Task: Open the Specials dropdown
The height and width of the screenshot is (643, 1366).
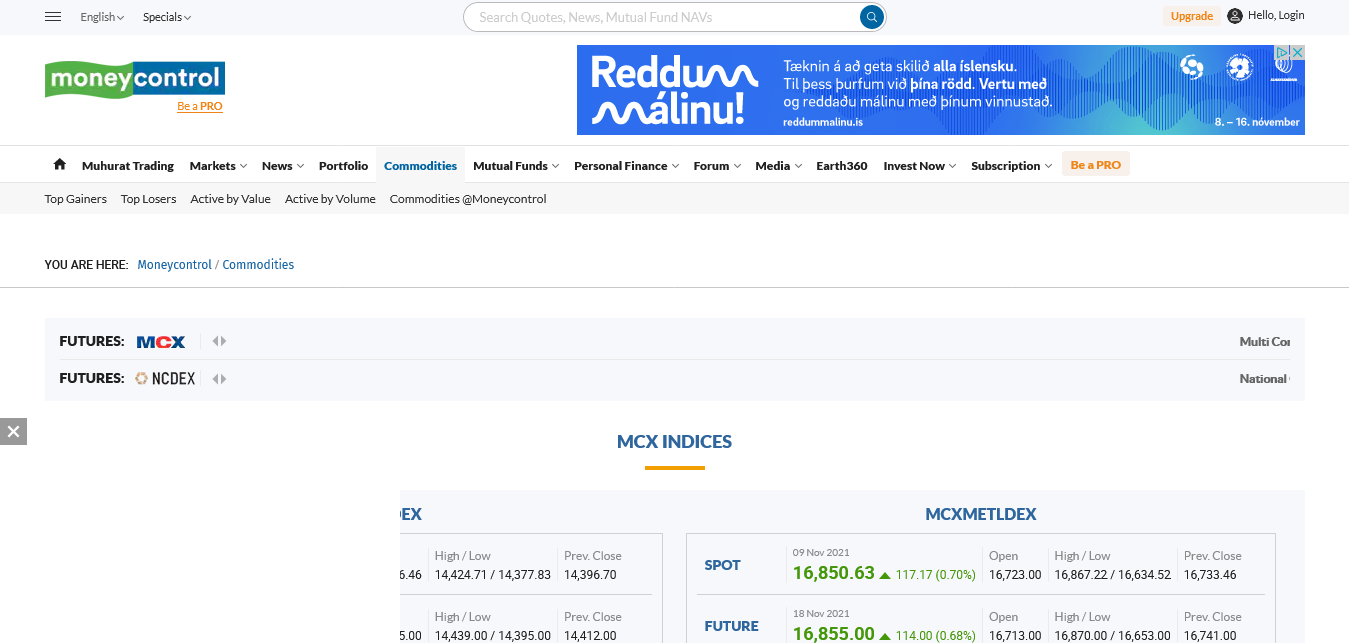Action: 166,17
